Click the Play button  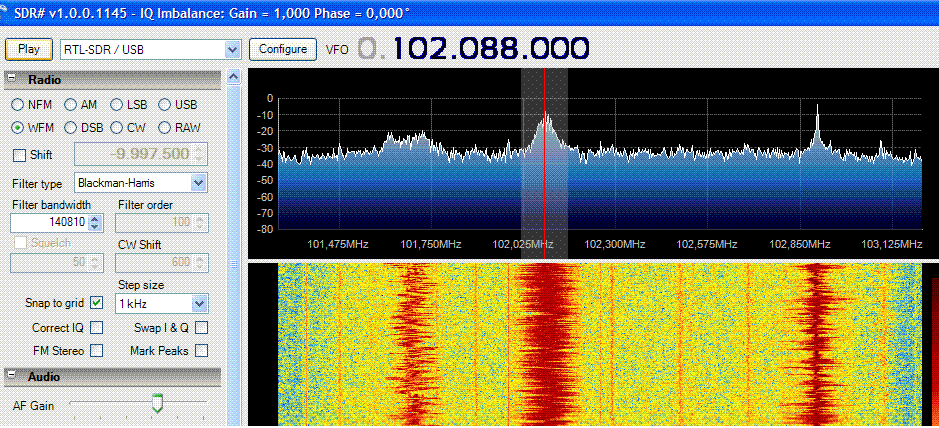pyautogui.click(x=29, y=49)
